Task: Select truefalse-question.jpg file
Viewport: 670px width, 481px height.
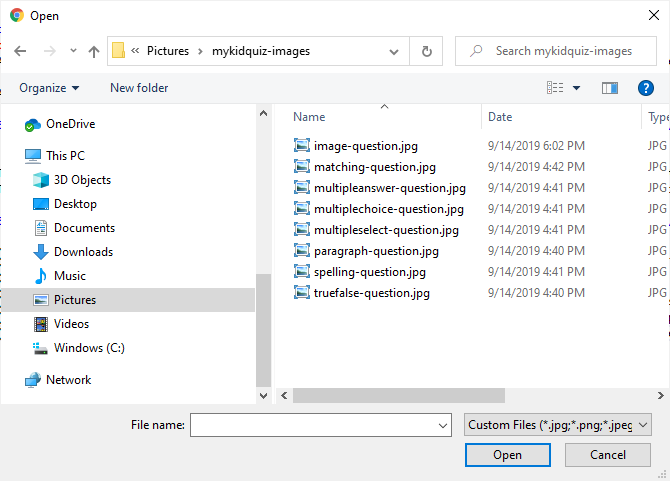Action: pyautogui.click(x=371, y=293)
